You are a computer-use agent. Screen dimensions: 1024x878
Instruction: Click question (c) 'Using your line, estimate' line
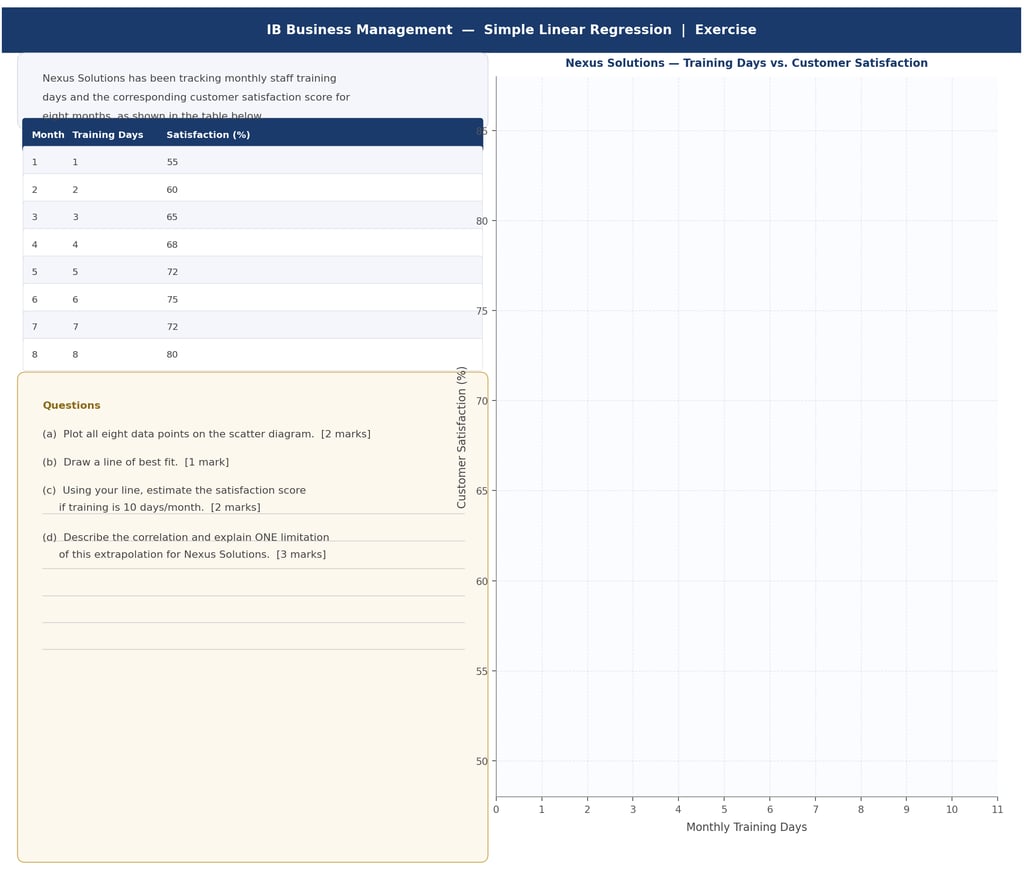pos(174,490)
